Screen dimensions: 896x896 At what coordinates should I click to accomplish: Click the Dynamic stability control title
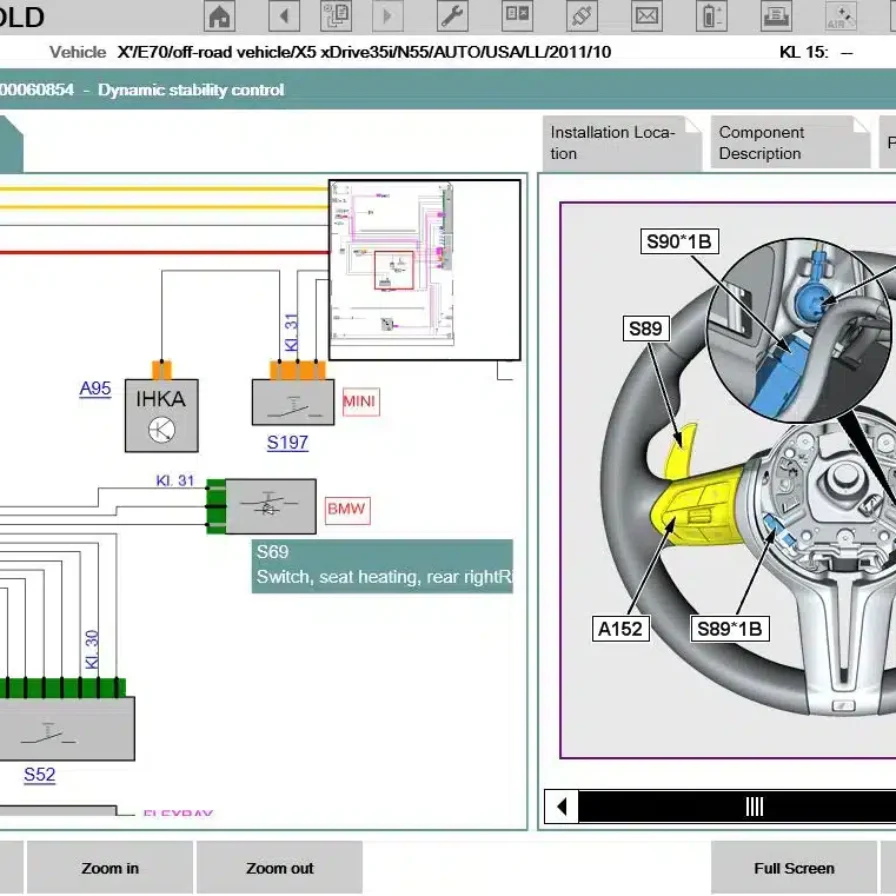191,90
